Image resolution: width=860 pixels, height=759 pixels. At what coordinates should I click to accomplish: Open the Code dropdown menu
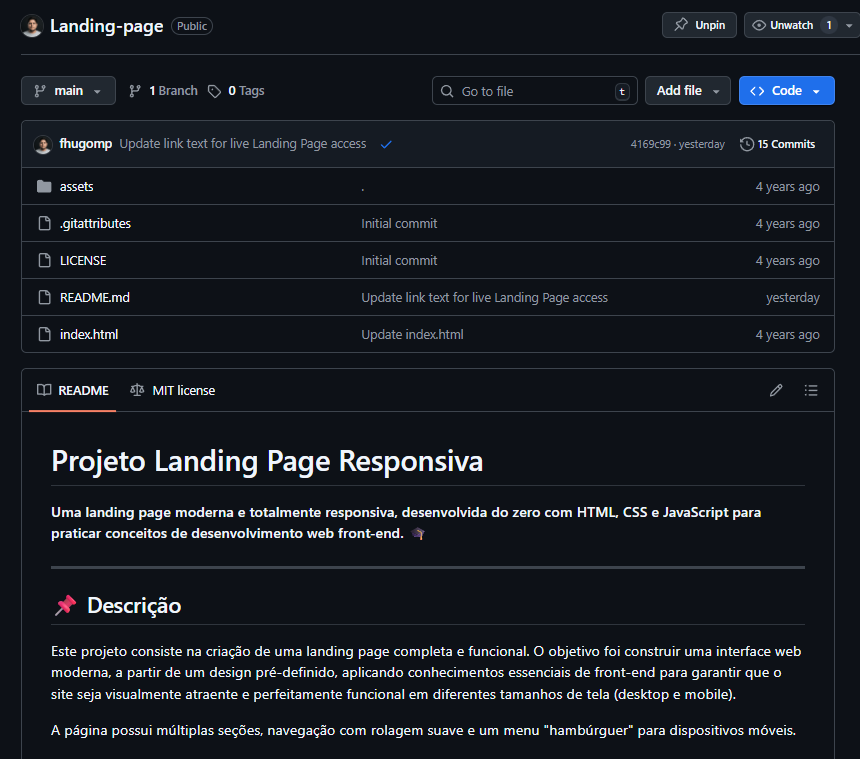786,90
